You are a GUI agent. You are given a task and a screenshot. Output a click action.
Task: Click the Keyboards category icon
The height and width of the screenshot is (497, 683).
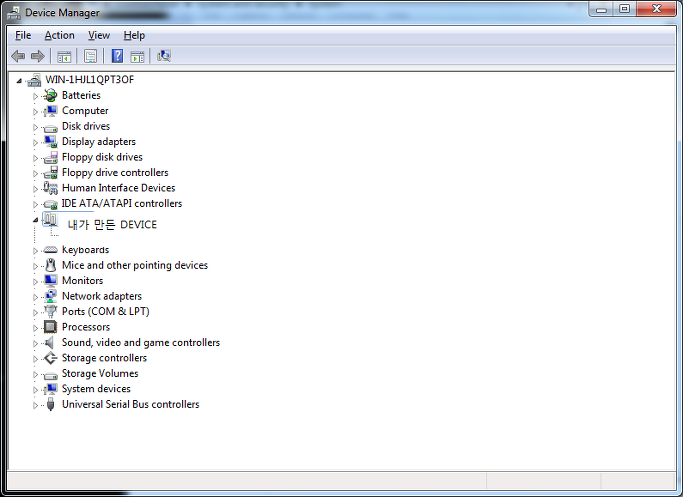(x=51, y=250)
